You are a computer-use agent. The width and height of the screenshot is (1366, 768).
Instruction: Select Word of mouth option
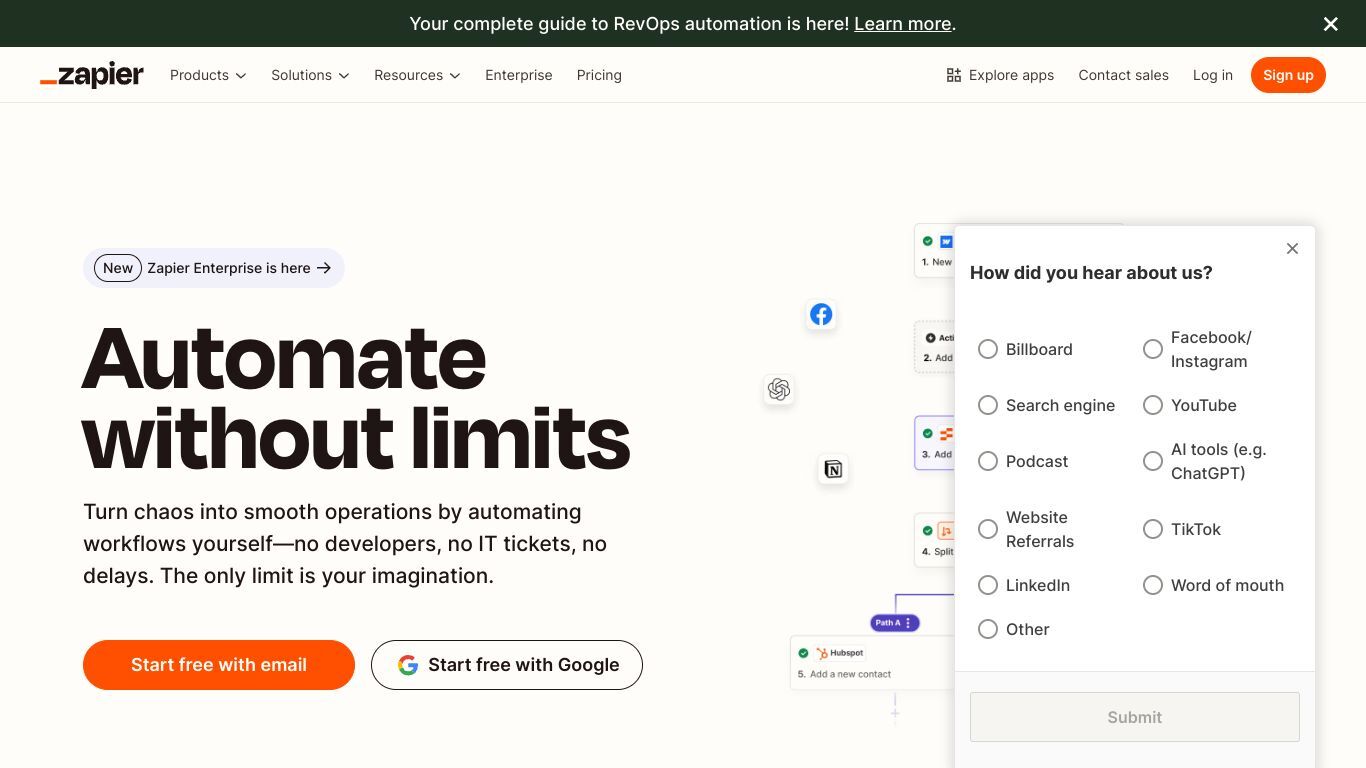pyautogui.click(x=1153, y=585)
